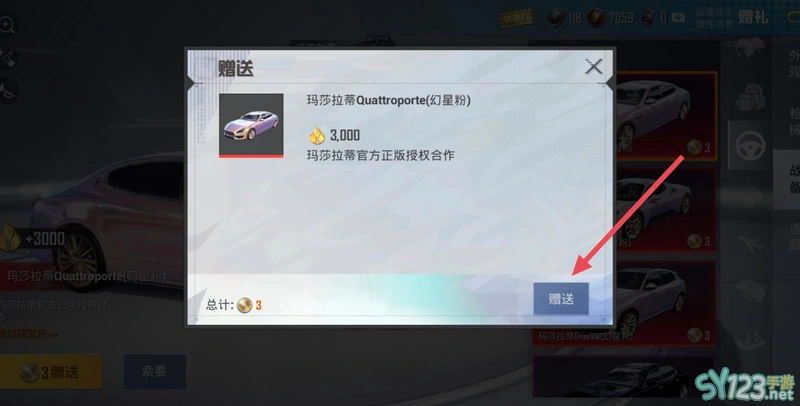Image resolution: width=800 pixels, height=406 pixels.
Task: Click the Quattroporte car thumbnail in dialog
Action: click(251, 125)
